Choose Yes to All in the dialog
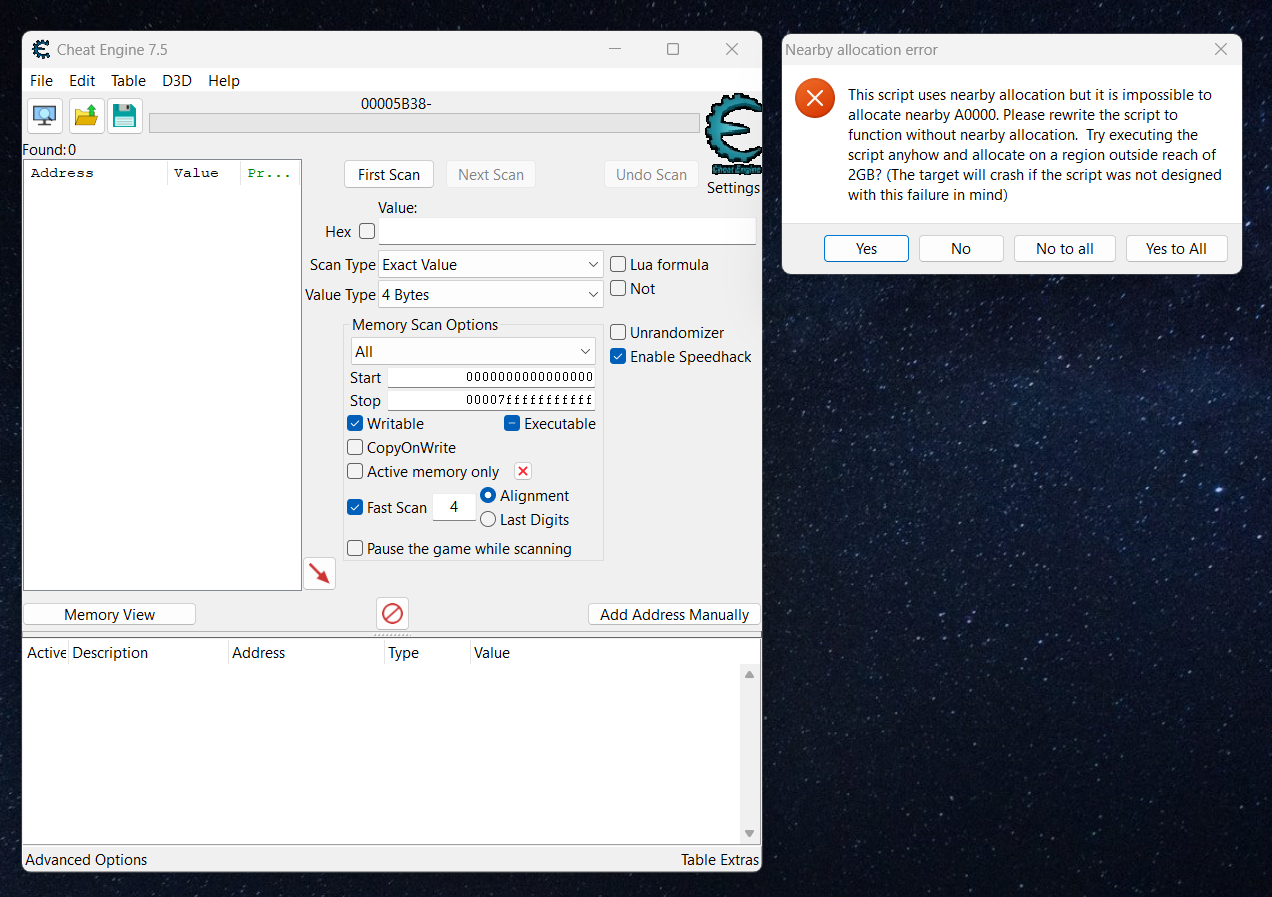Screen dimensions: 1272x897 click(1176, 248)
